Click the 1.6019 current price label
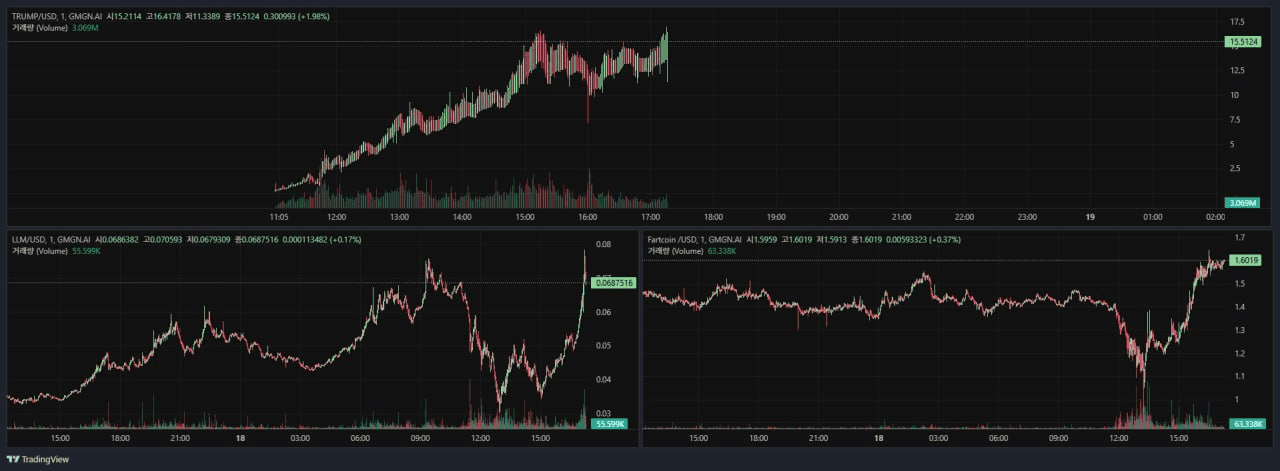The height and width of the screenshot is (471, 1280). pos(1245,260)
